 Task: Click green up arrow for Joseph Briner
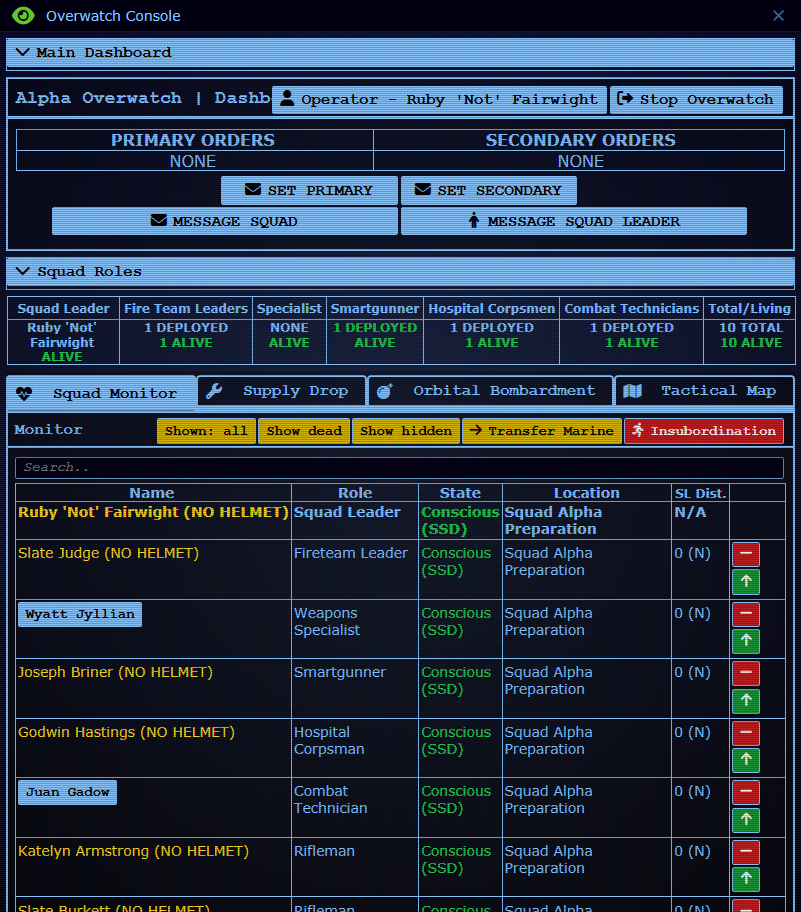tap(746, 702)
